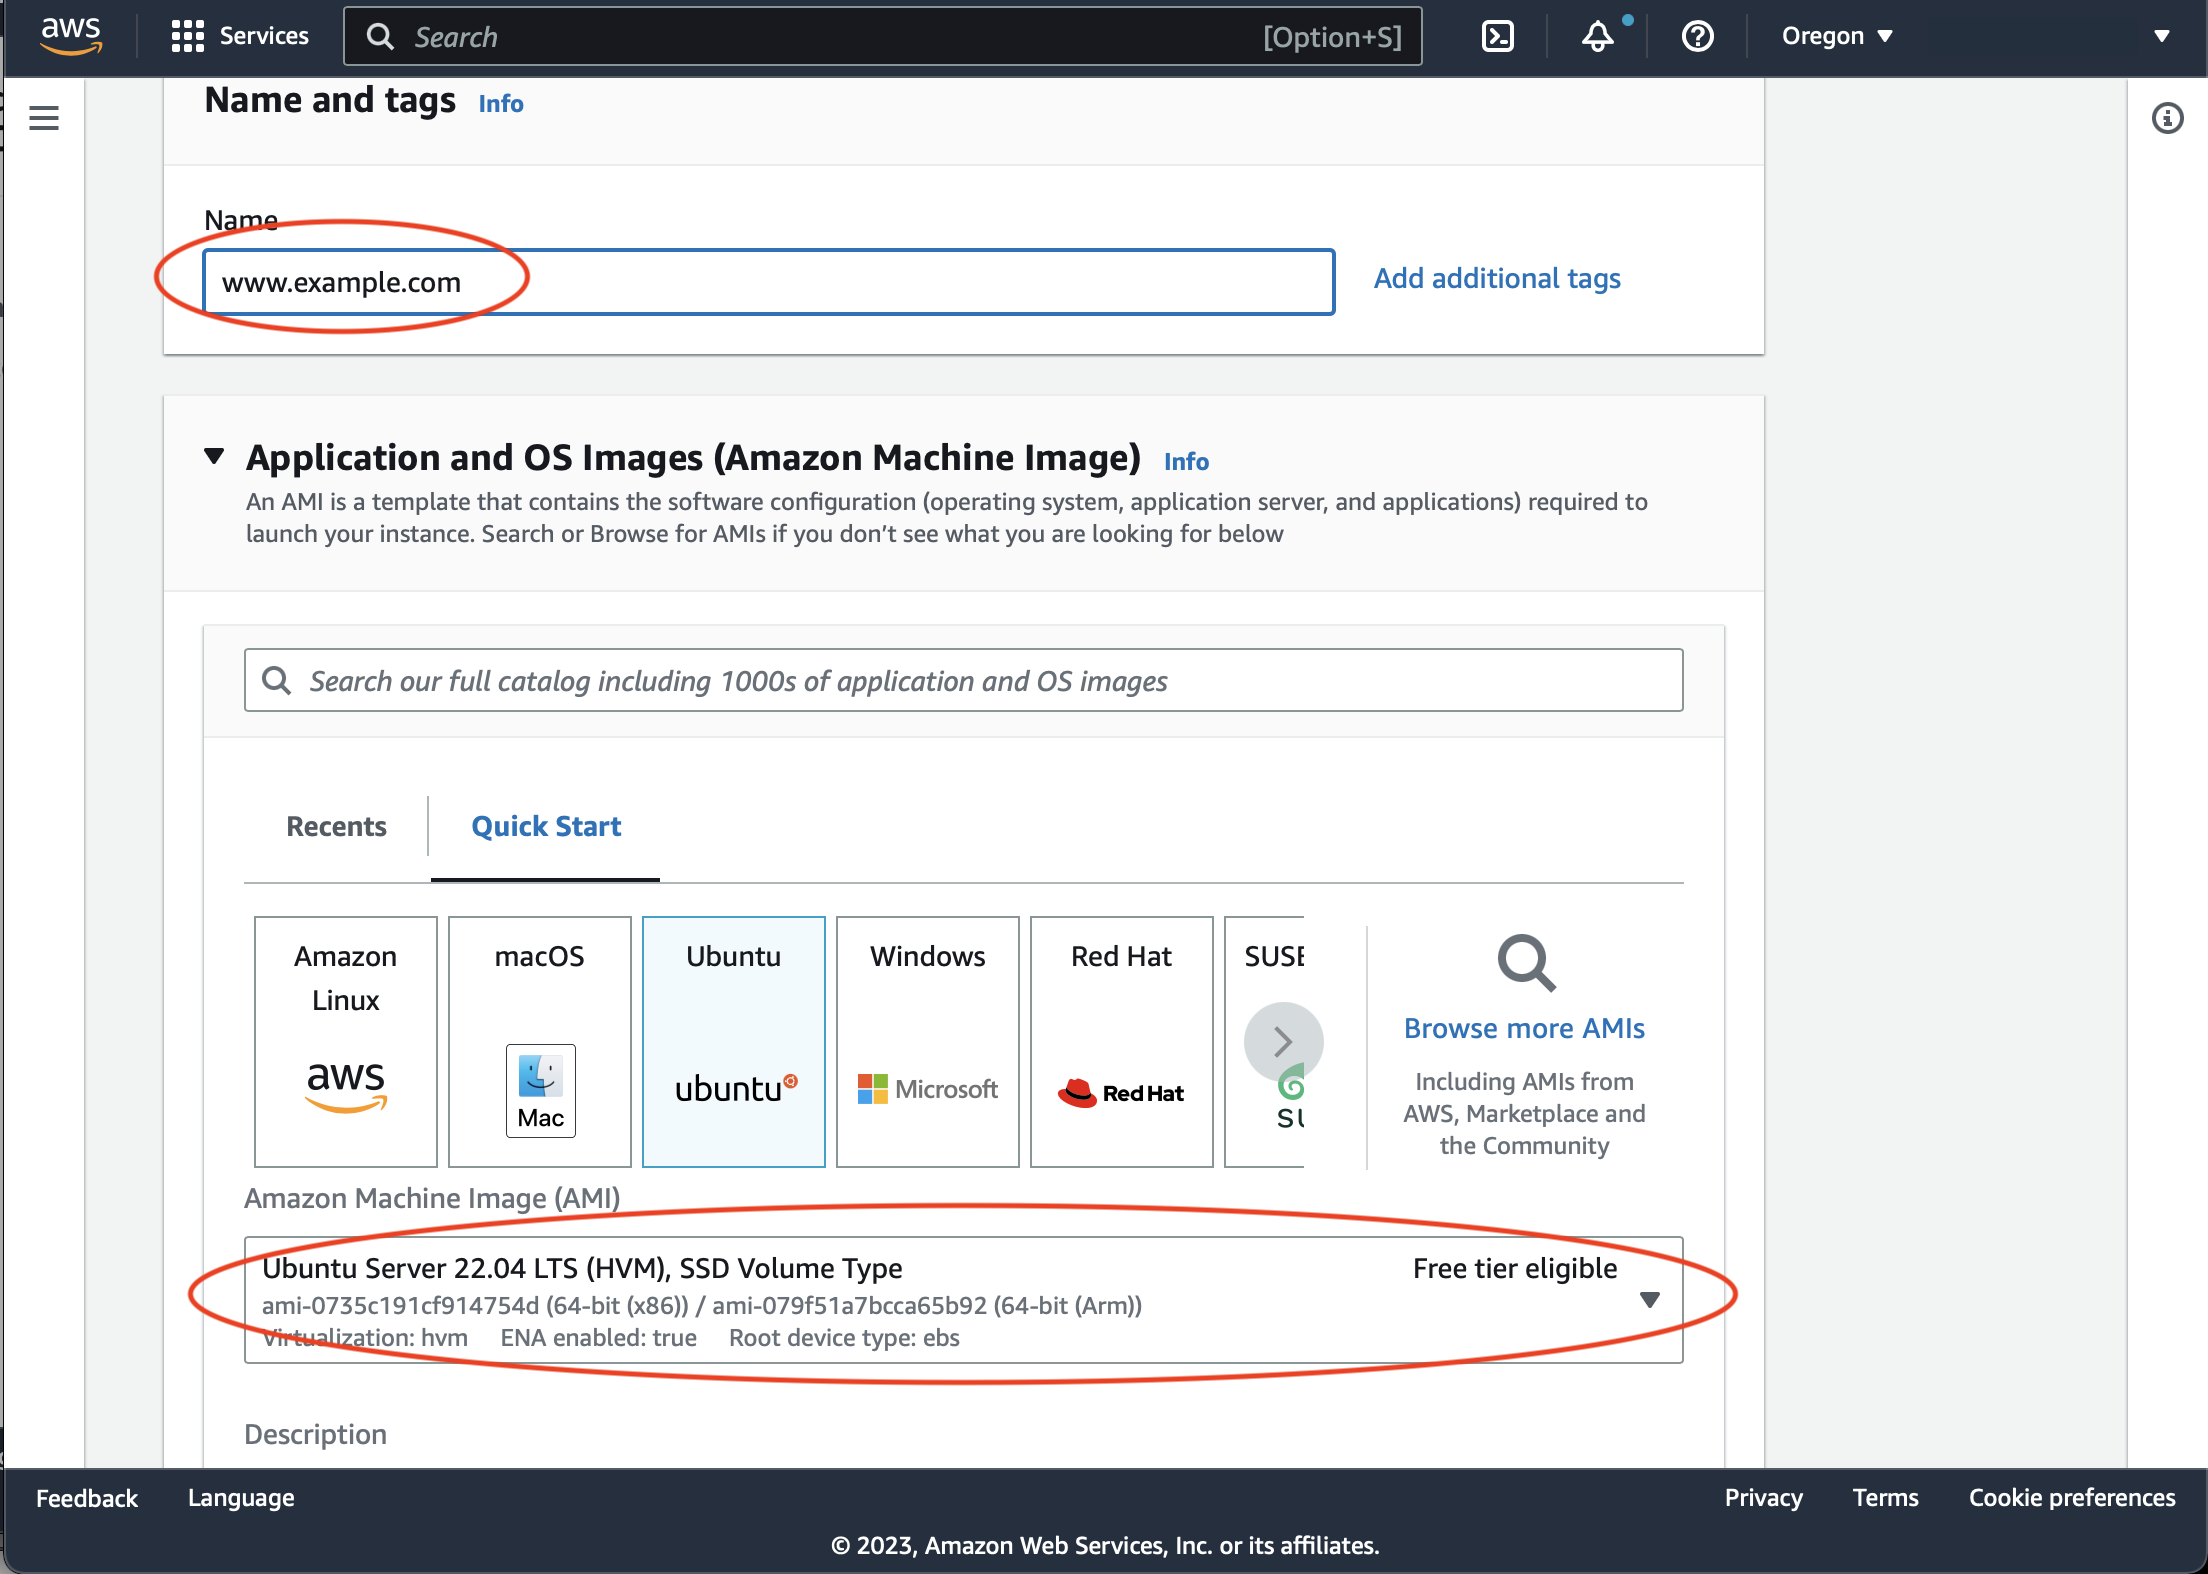Open Cookie preferences in the footer
This screenshot has height=1574, width=2208.
[2072, 1498]
